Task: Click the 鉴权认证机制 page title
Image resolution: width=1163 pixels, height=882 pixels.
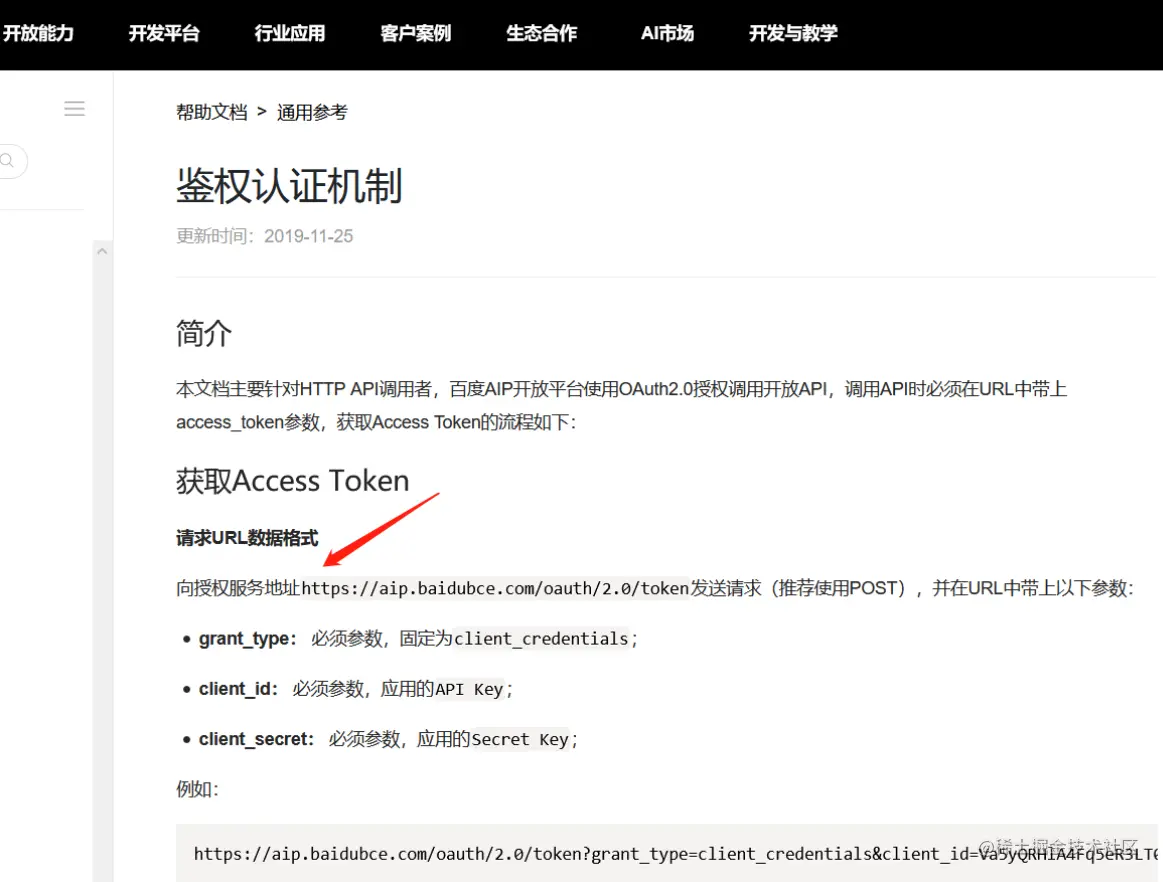Action: (288, 186)
